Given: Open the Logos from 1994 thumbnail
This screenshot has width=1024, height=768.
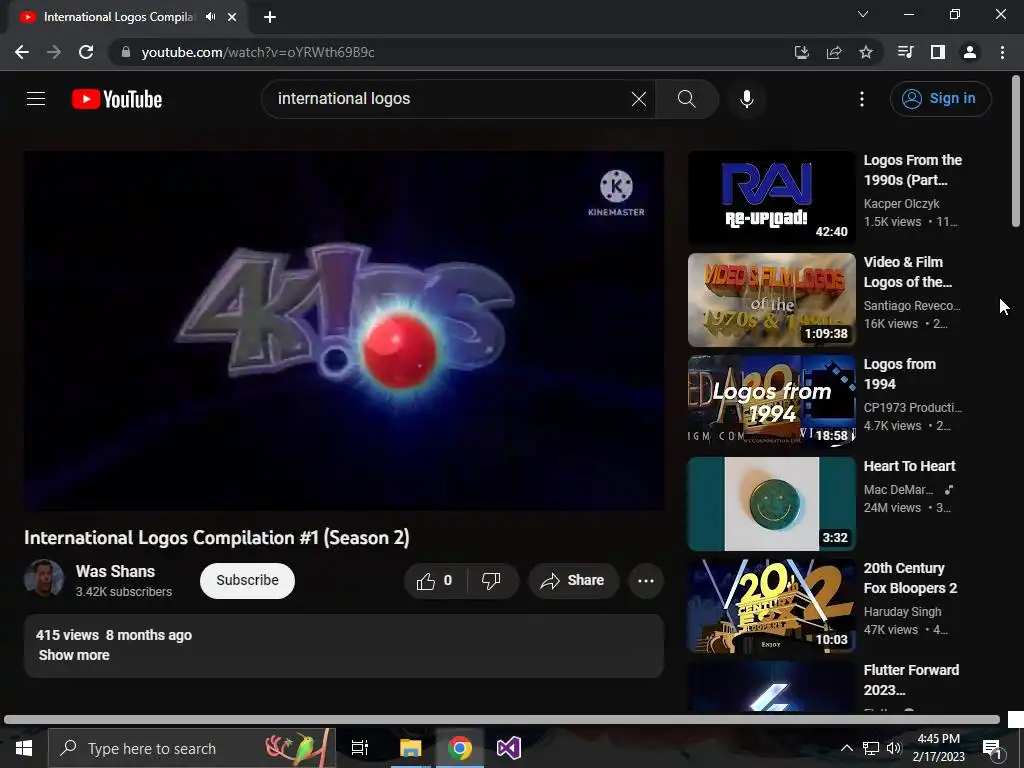Looking at the screenshot, I should [x=771, y=402].
